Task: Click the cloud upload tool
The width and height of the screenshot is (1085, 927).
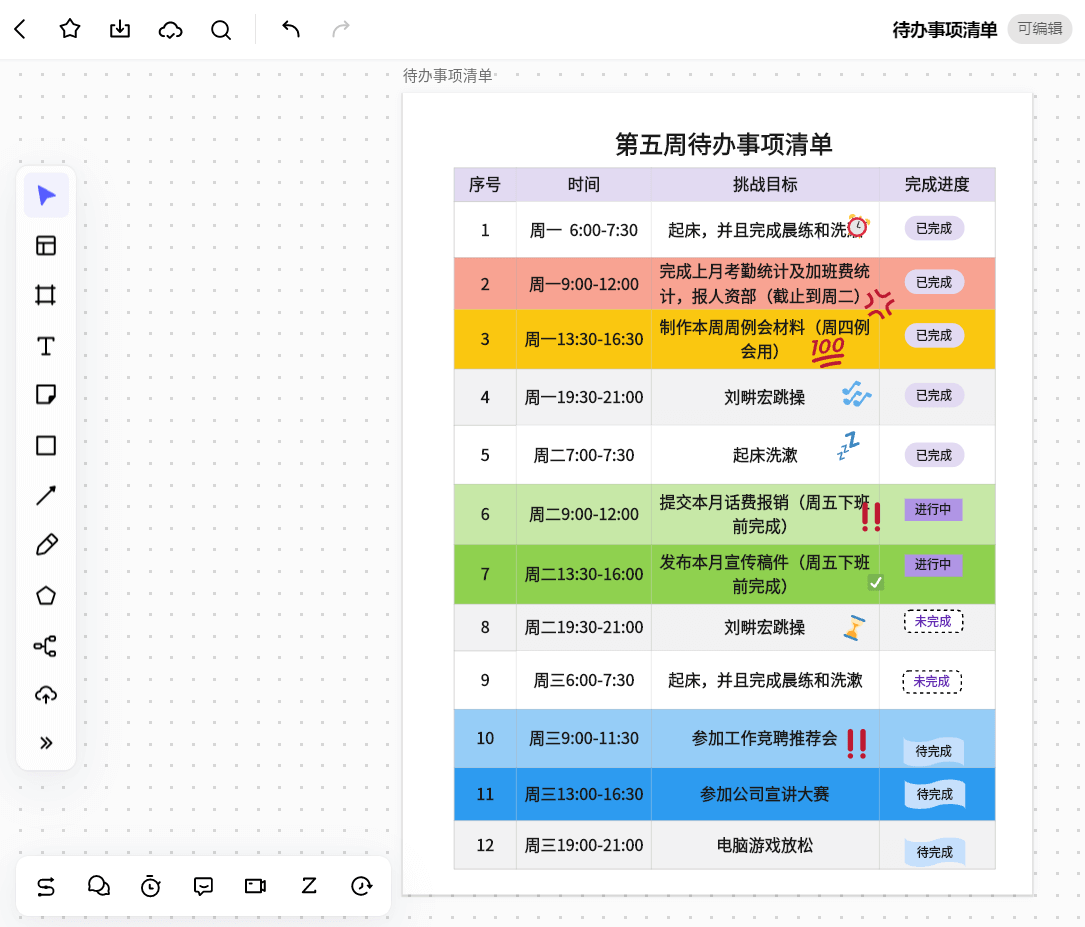Action: point(46,695)
